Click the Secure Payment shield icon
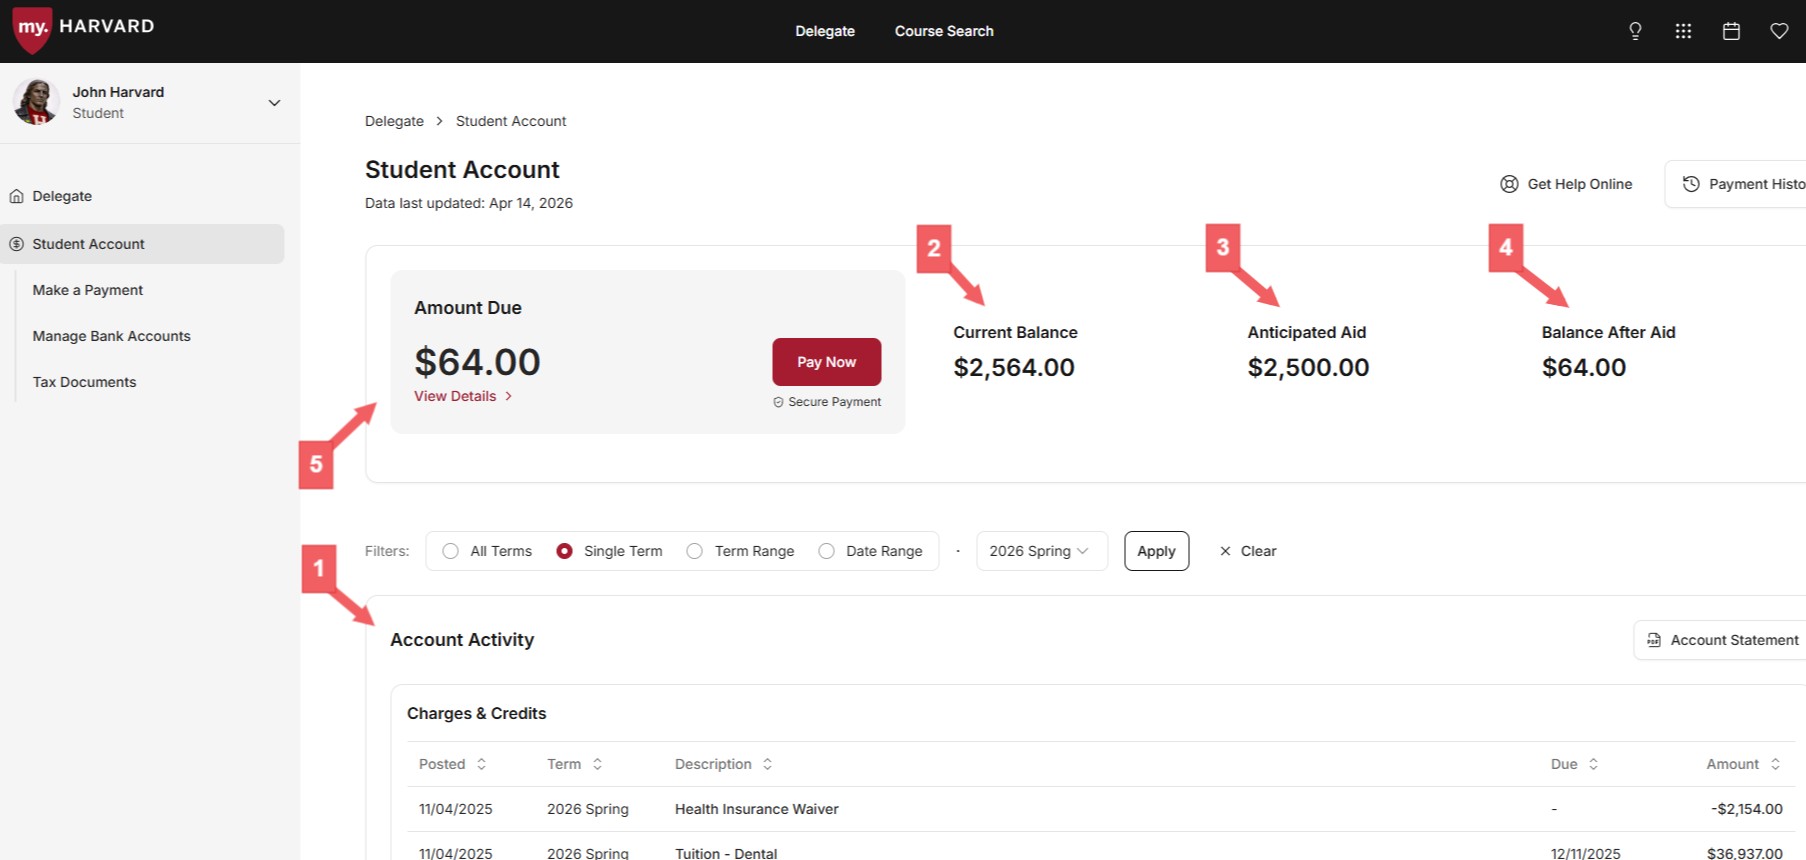This screenshot has width=1806, height=860. tap(778, 402)
